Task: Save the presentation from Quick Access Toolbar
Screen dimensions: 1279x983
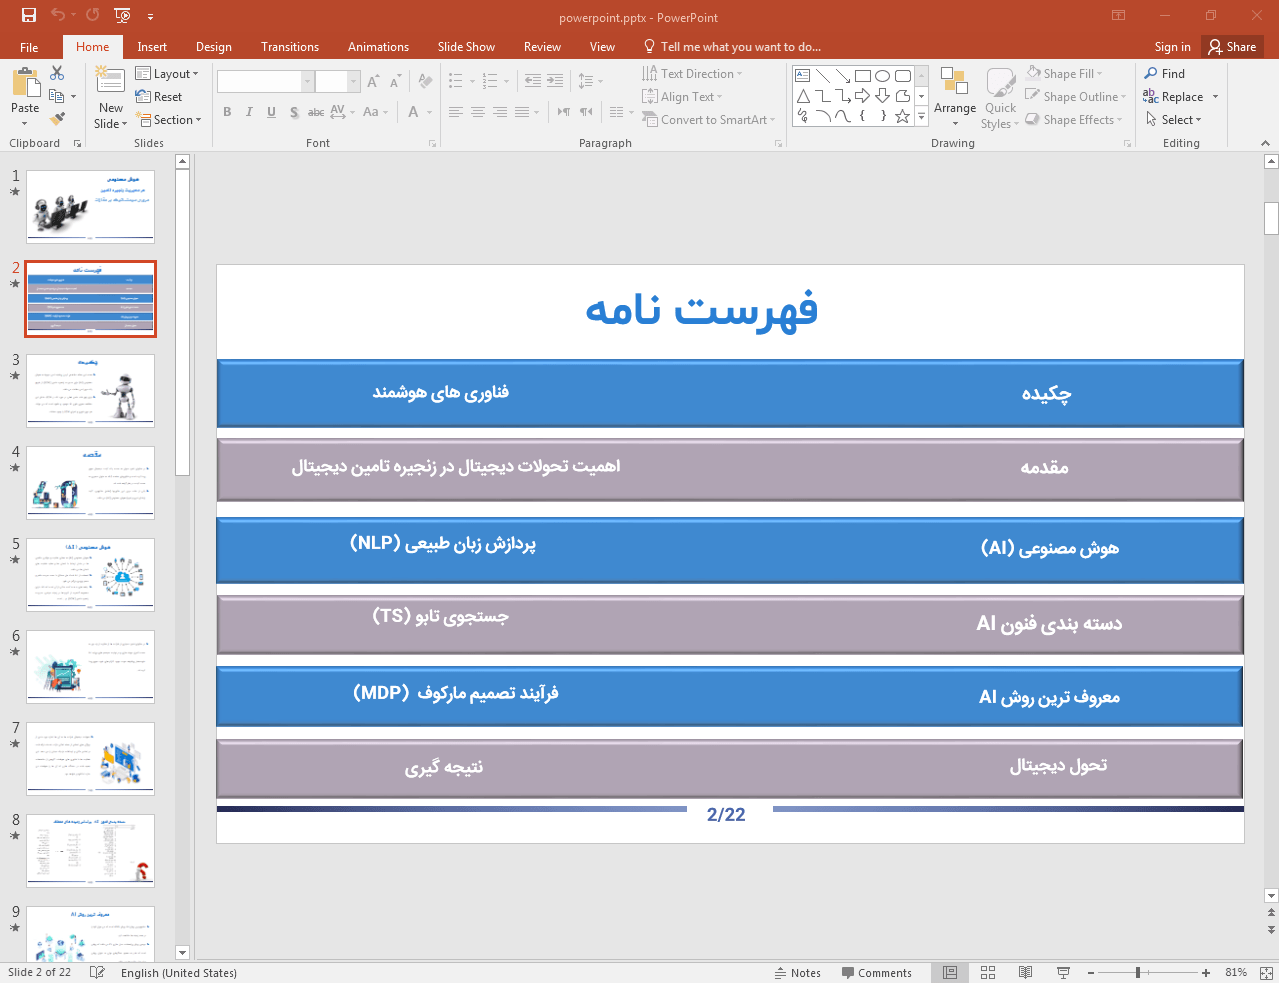Action: click(29, 15)
